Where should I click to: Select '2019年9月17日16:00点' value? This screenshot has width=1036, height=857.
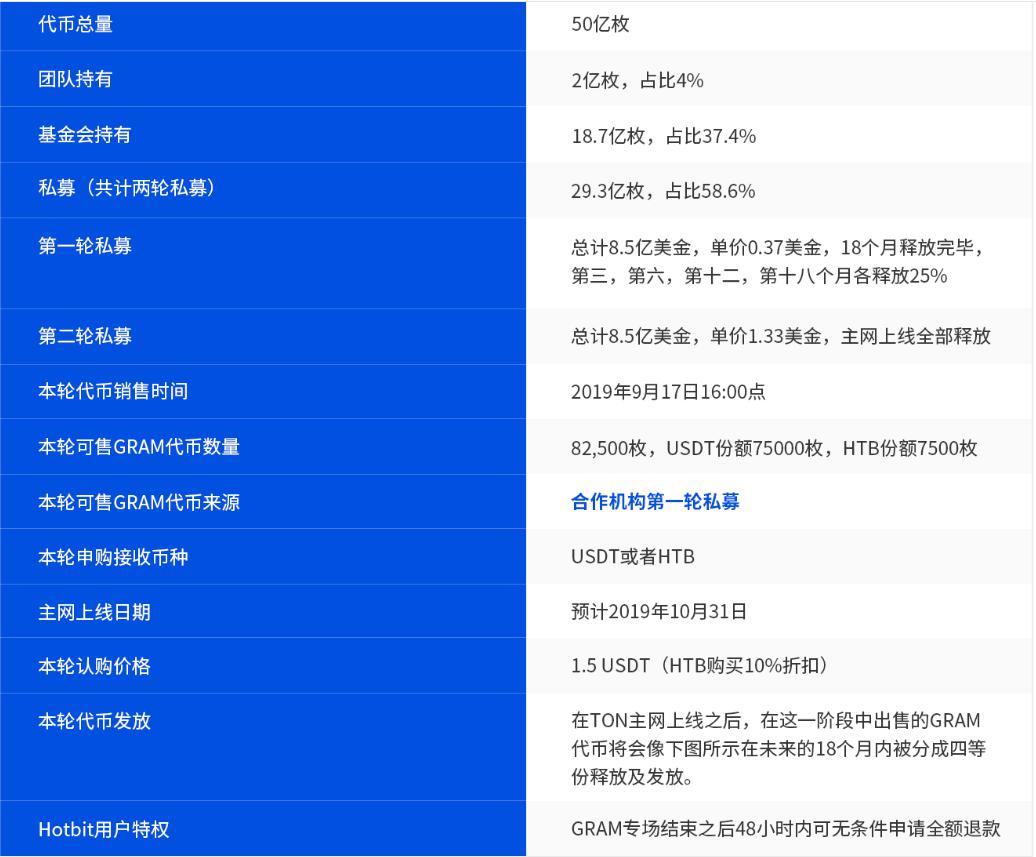[668, 392]
